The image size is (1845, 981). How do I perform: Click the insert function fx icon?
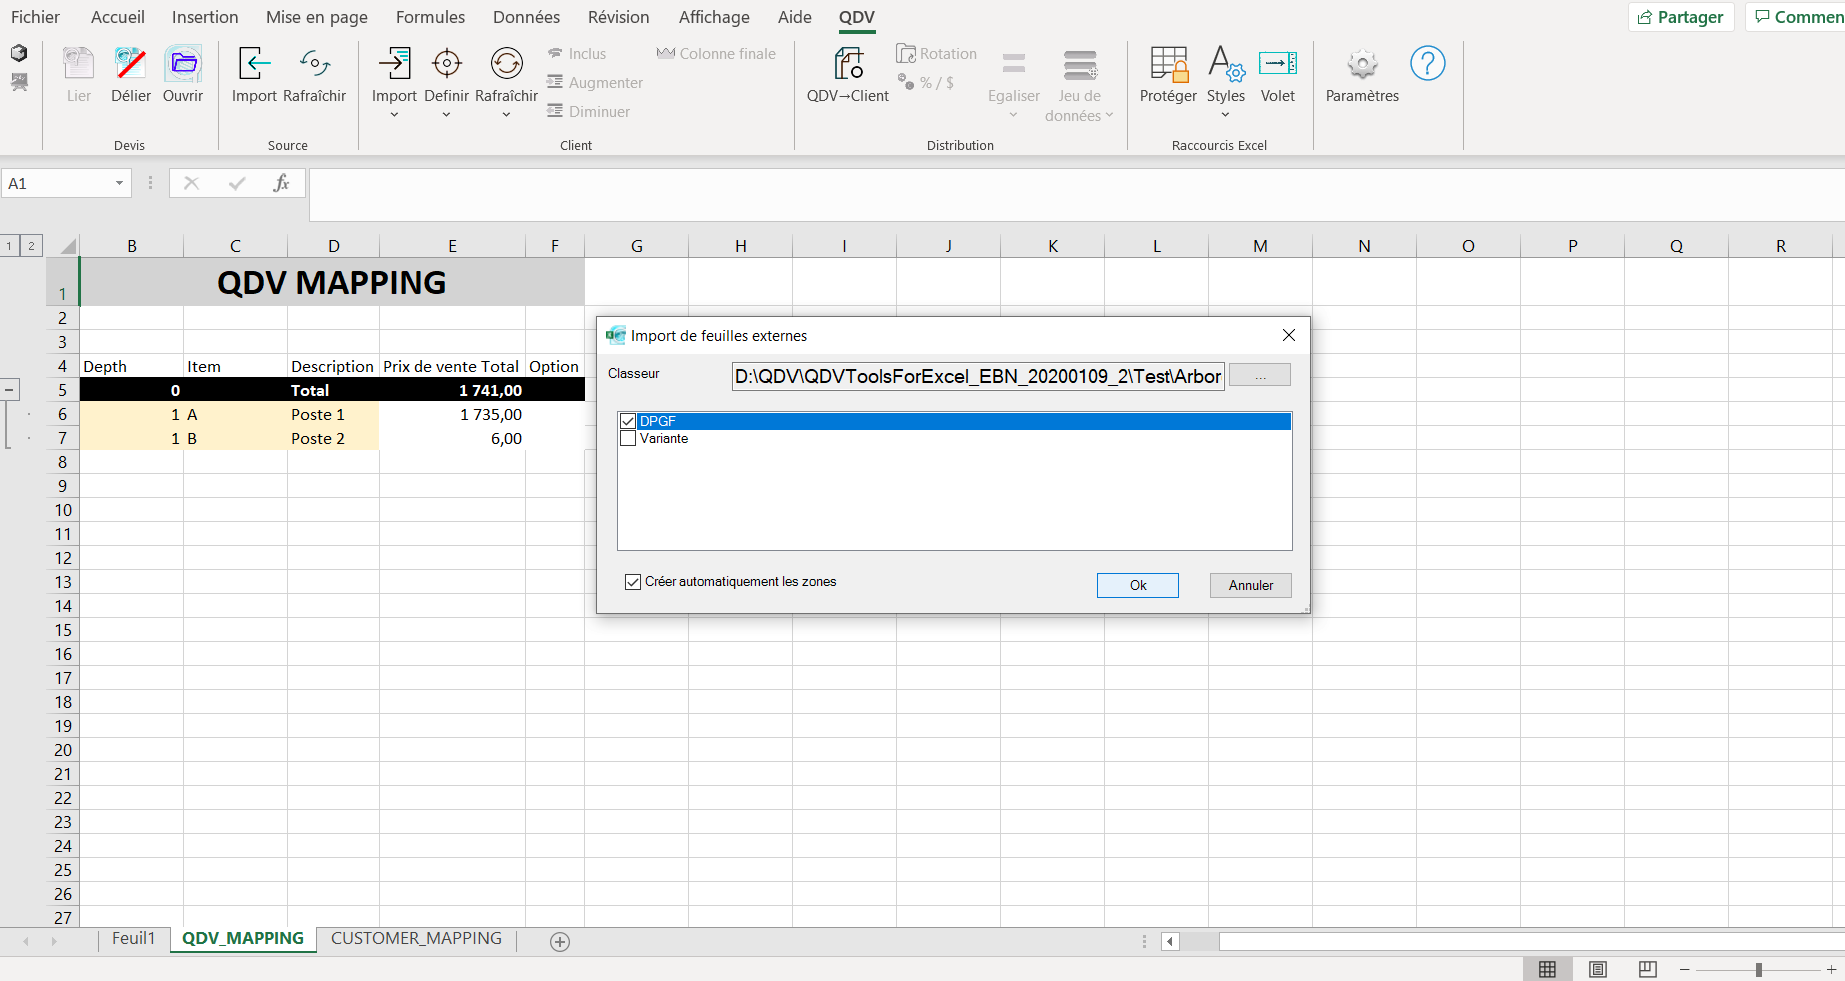281,183
